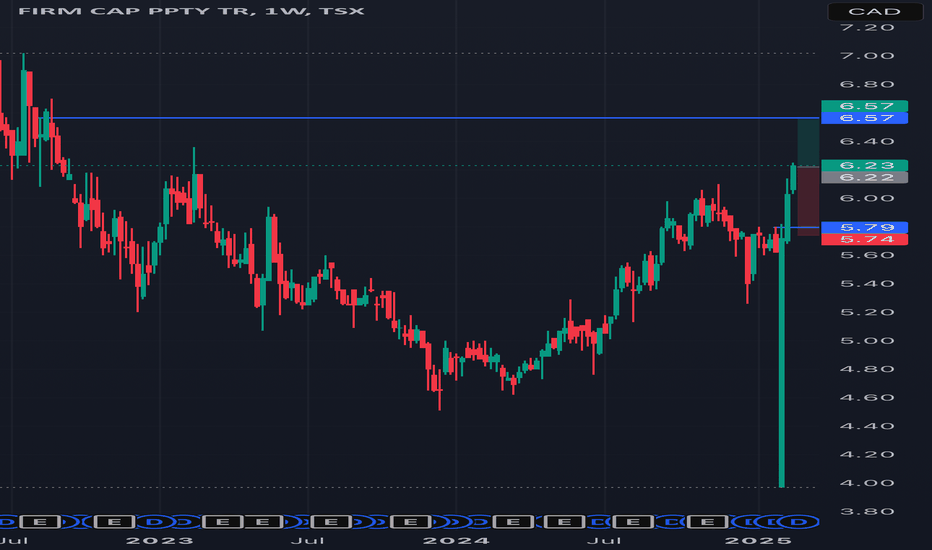Click the Jul label between 2024 and 2025
The height and width of the screenshot is (550, 932).
pyautogui.click(x=604, y=540)
